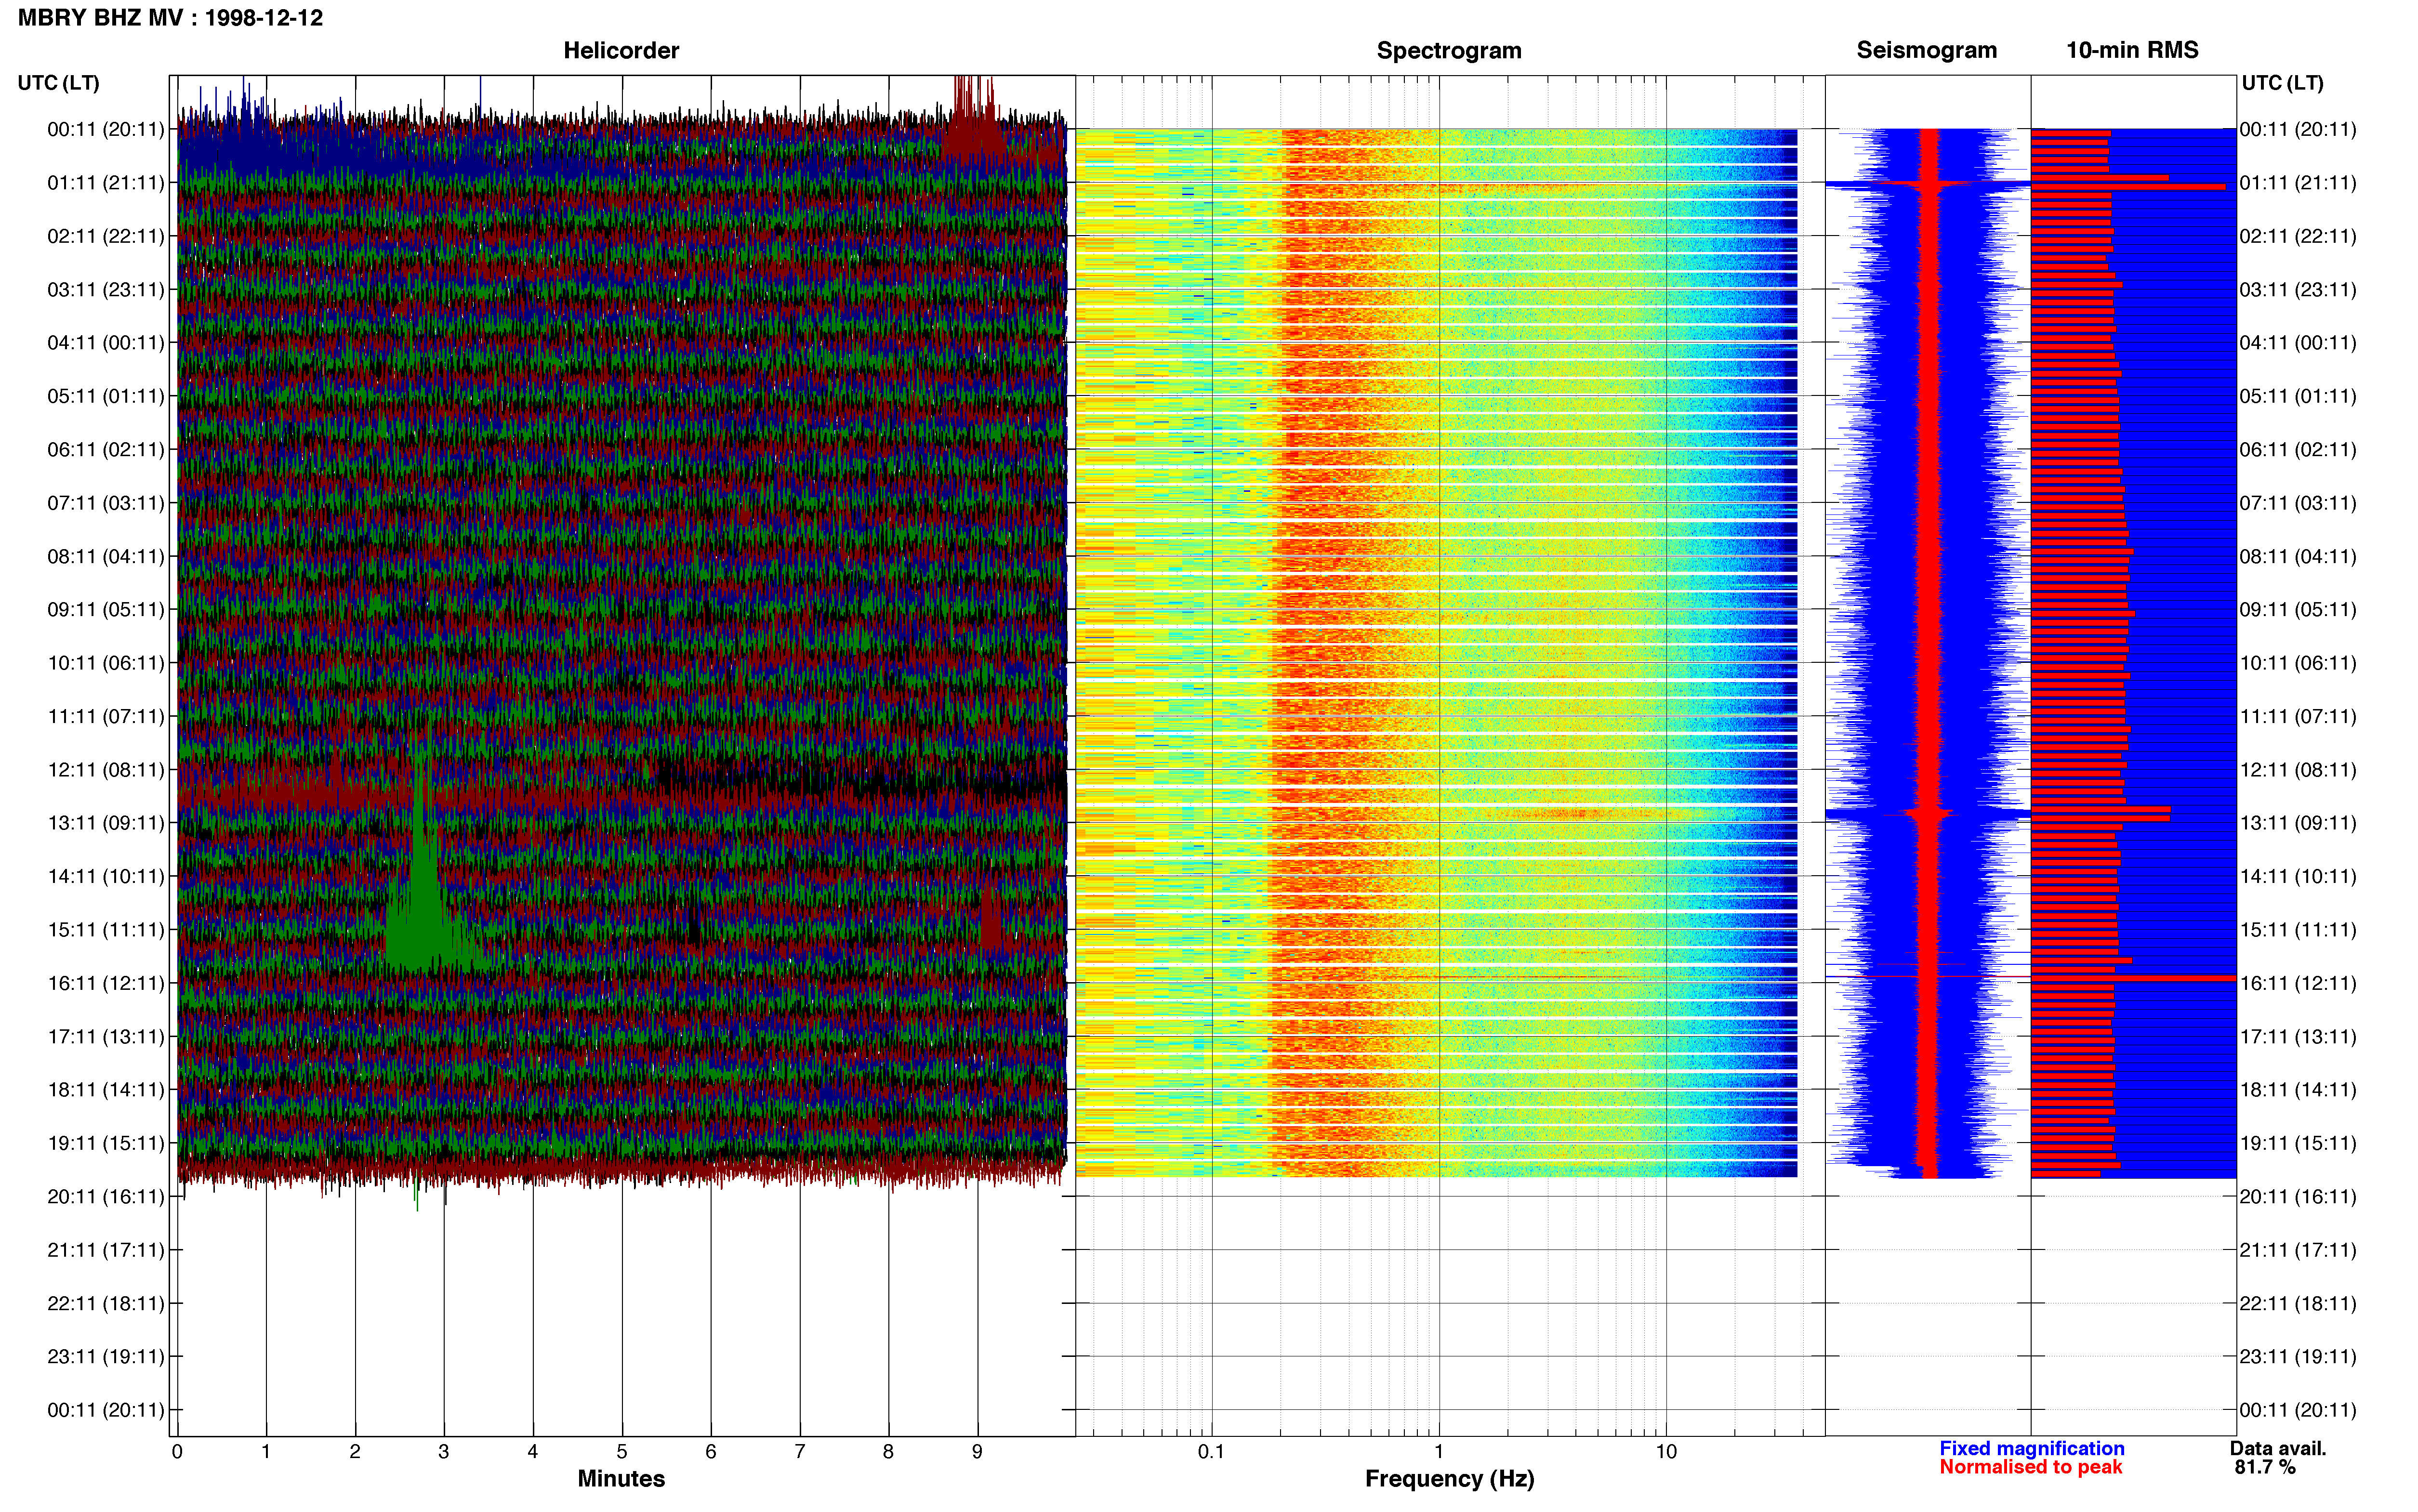Click the seismogram spike near 13:11
The height and width of the screenshot is (1512, 2418).
[x=1928, y=814]
